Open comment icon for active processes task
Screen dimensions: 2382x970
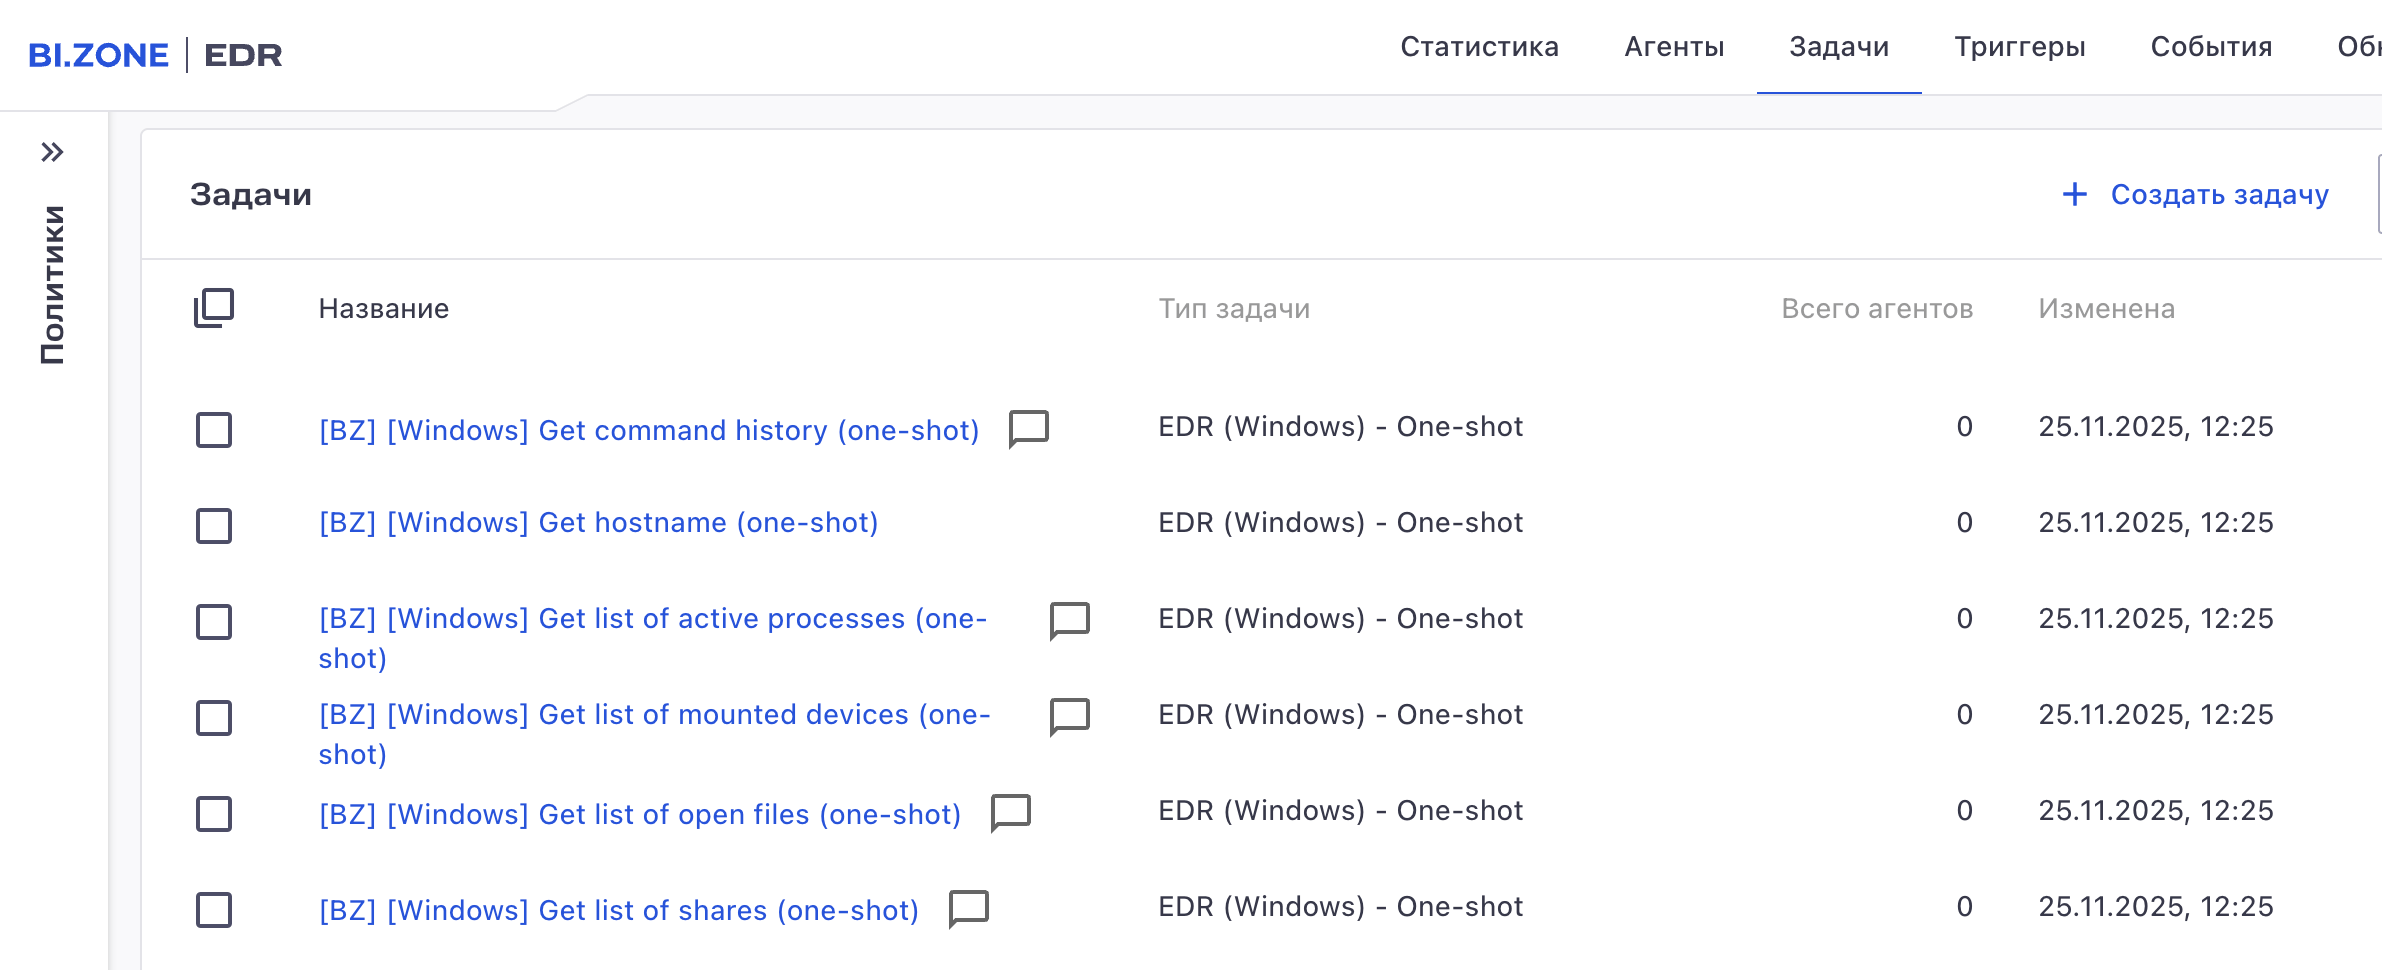click(x=1069, y=620)
